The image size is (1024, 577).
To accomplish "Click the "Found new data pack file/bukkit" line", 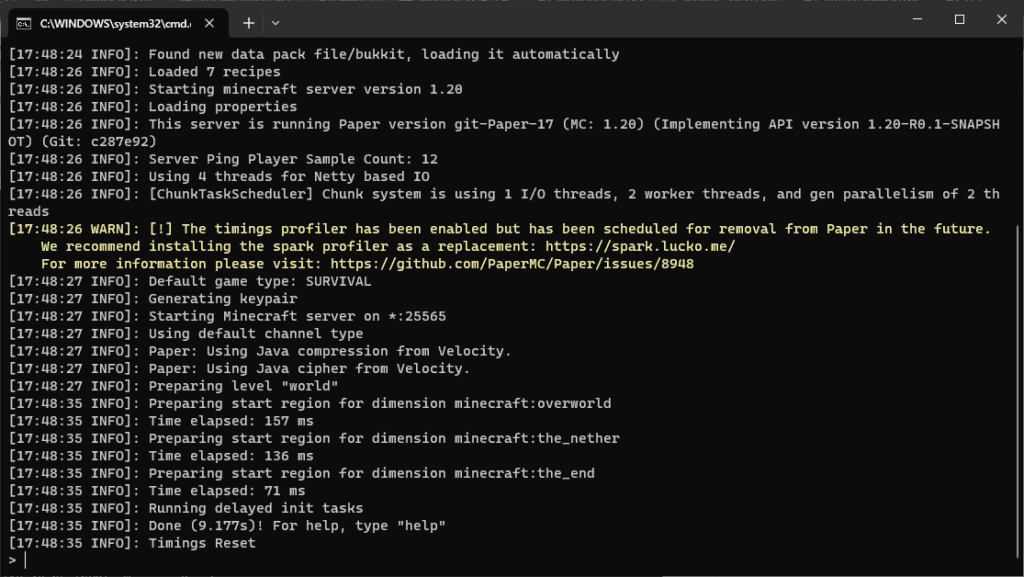I will point(313,54).
